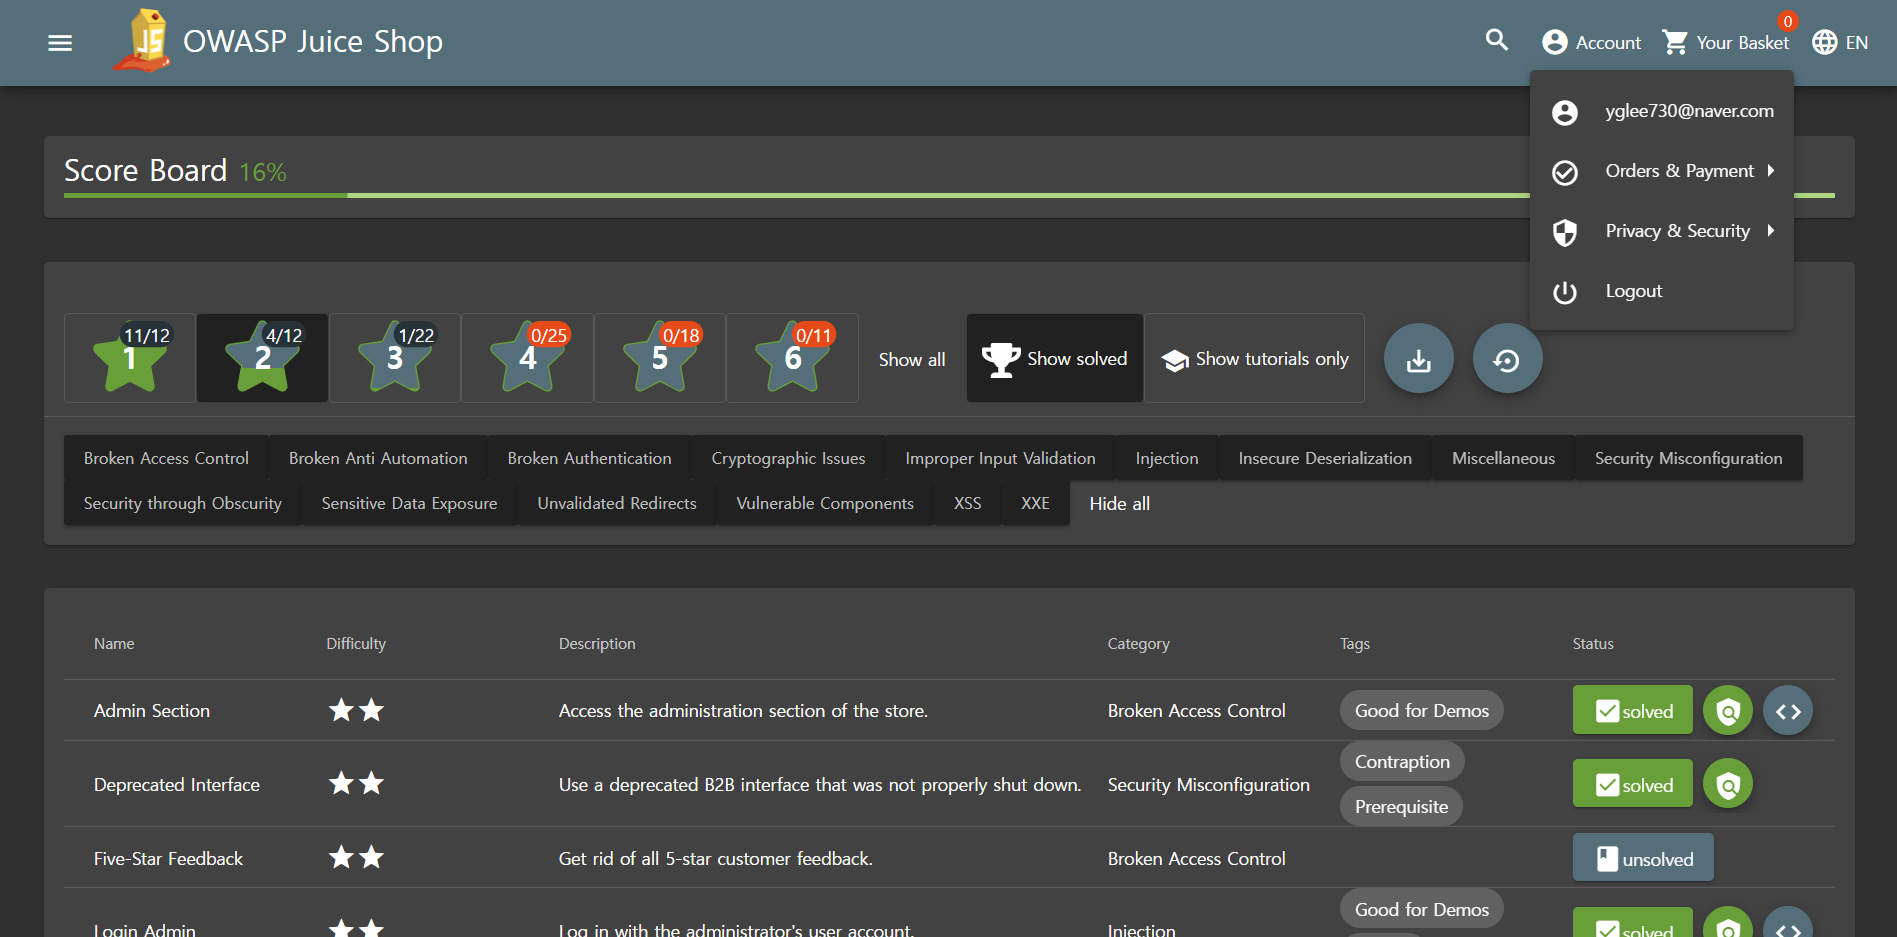Select Injection category filter
Image resolution: width=1897 pixels, height=937 pixels.
tap(1167, 458)
